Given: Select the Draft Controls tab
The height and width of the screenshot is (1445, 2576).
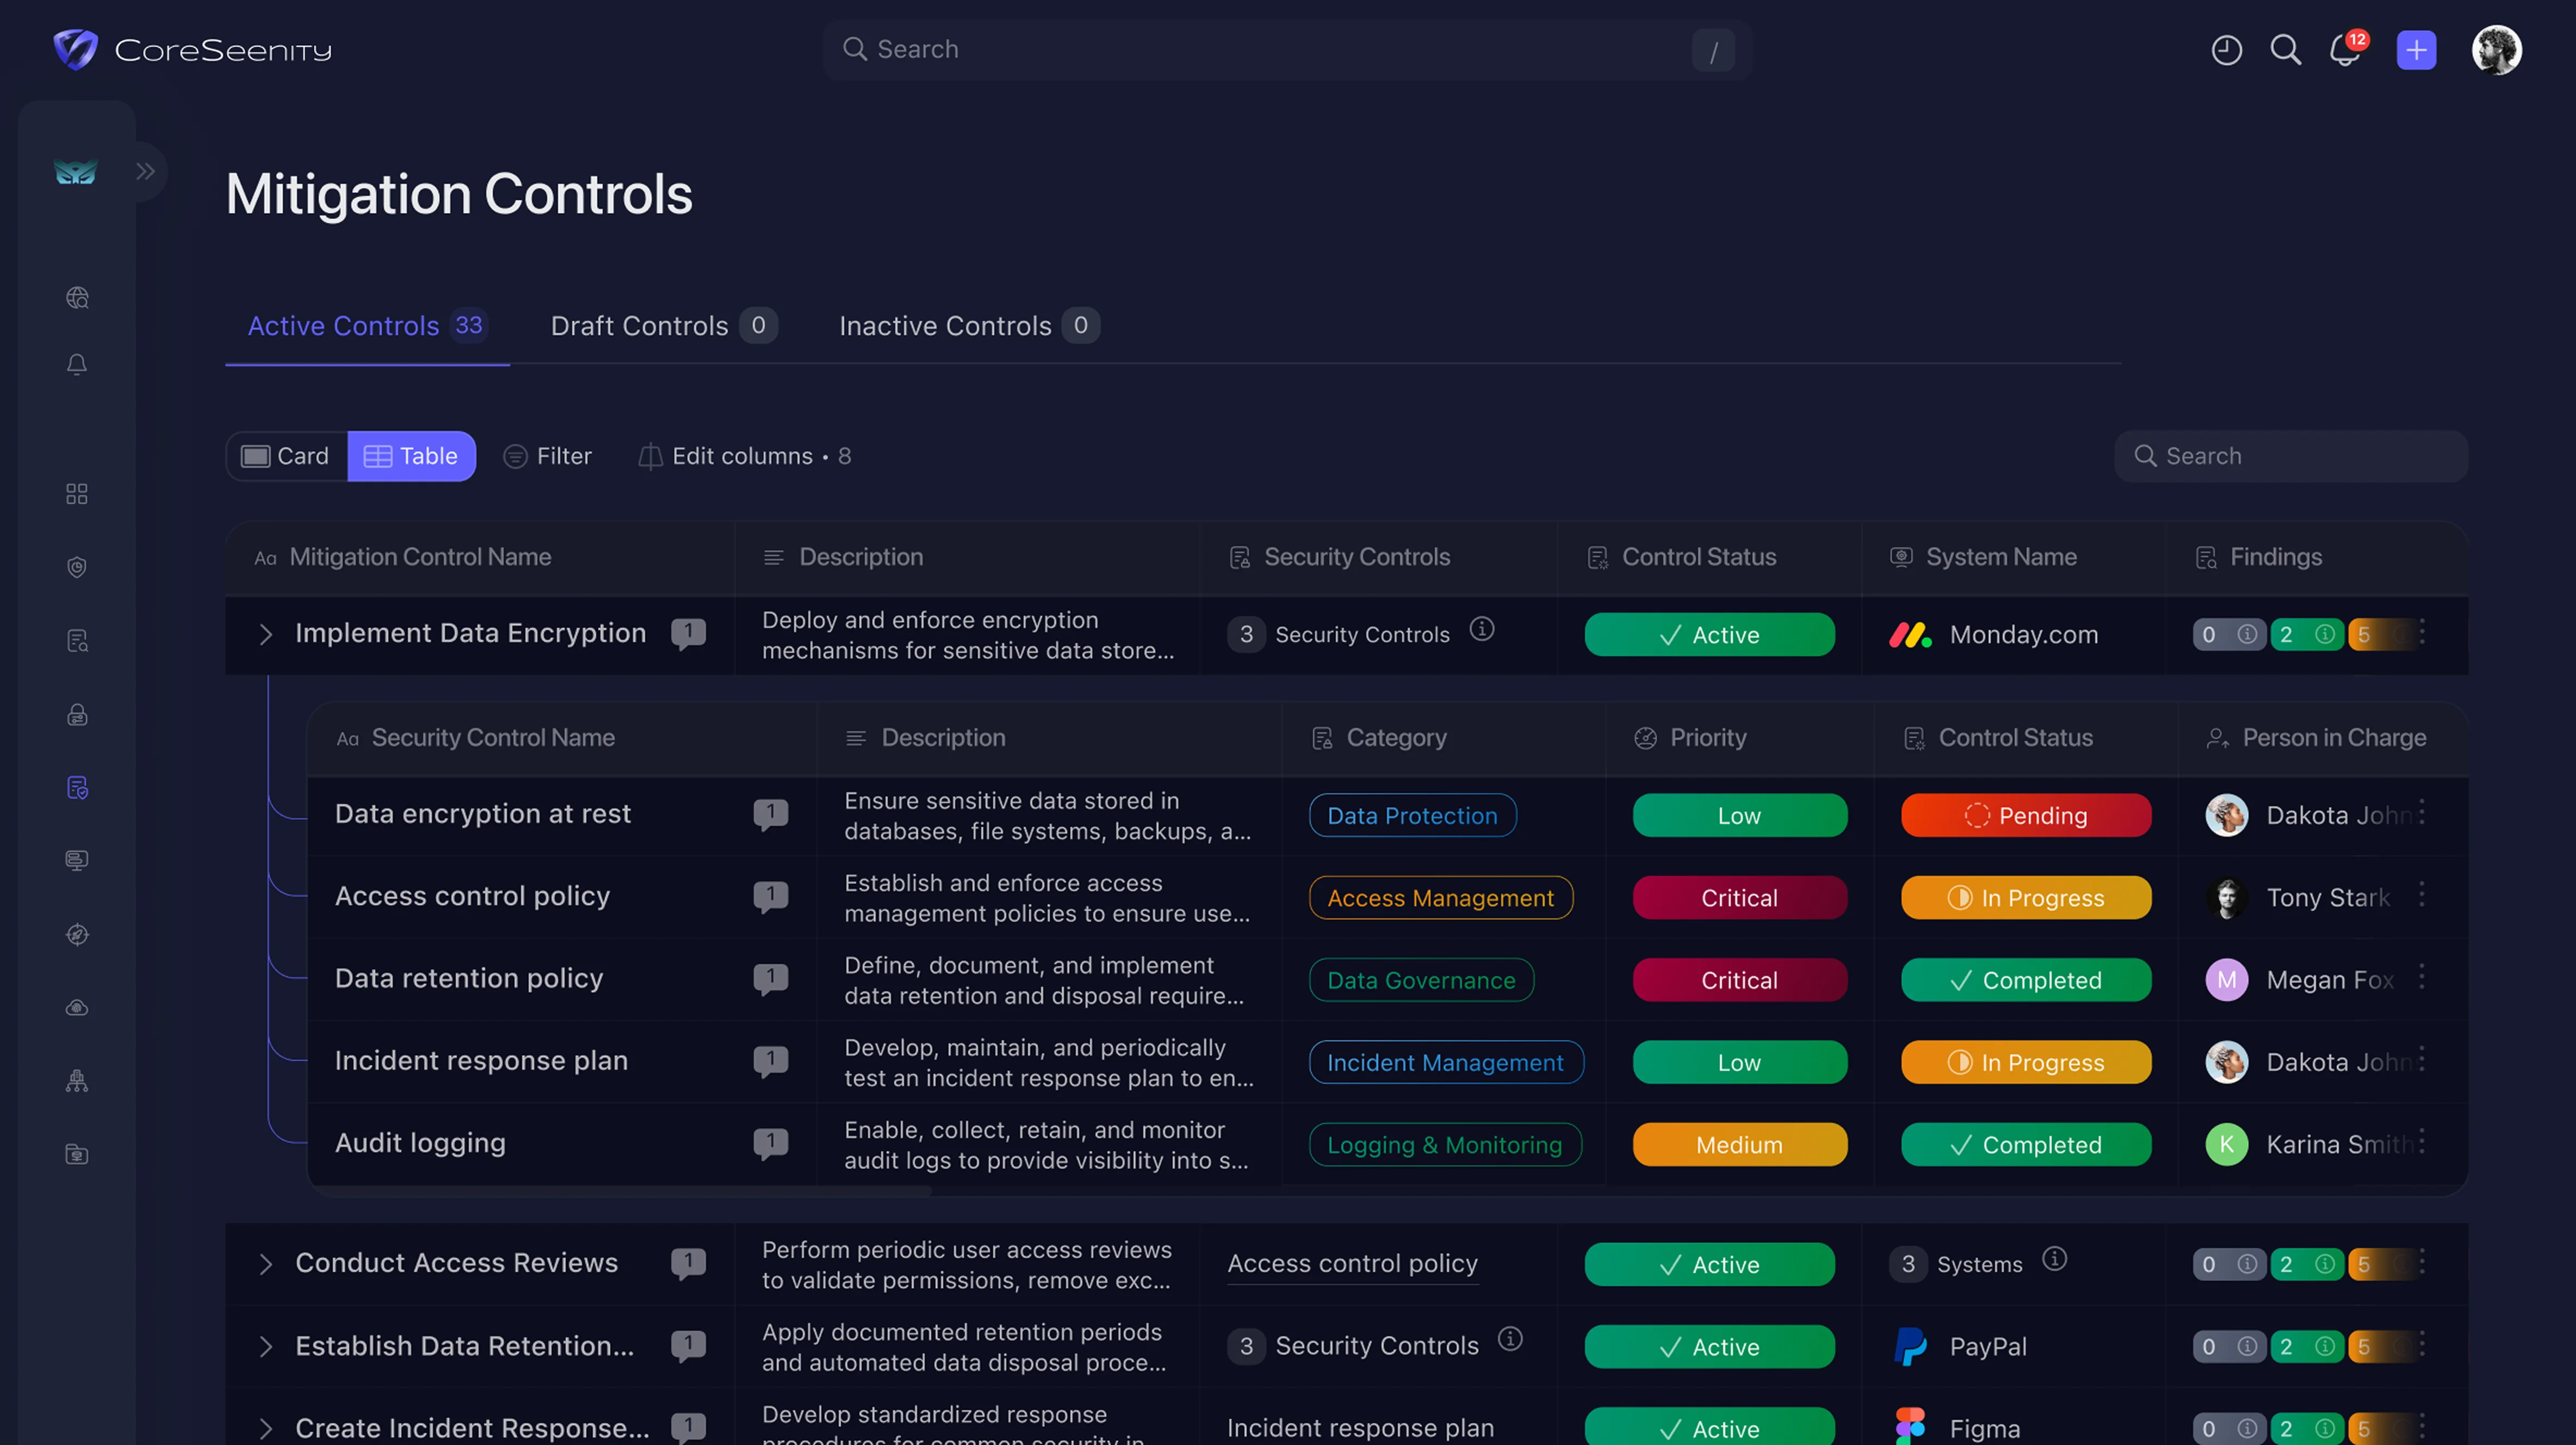Looking at the screenshot, I should tap(664, 326).
